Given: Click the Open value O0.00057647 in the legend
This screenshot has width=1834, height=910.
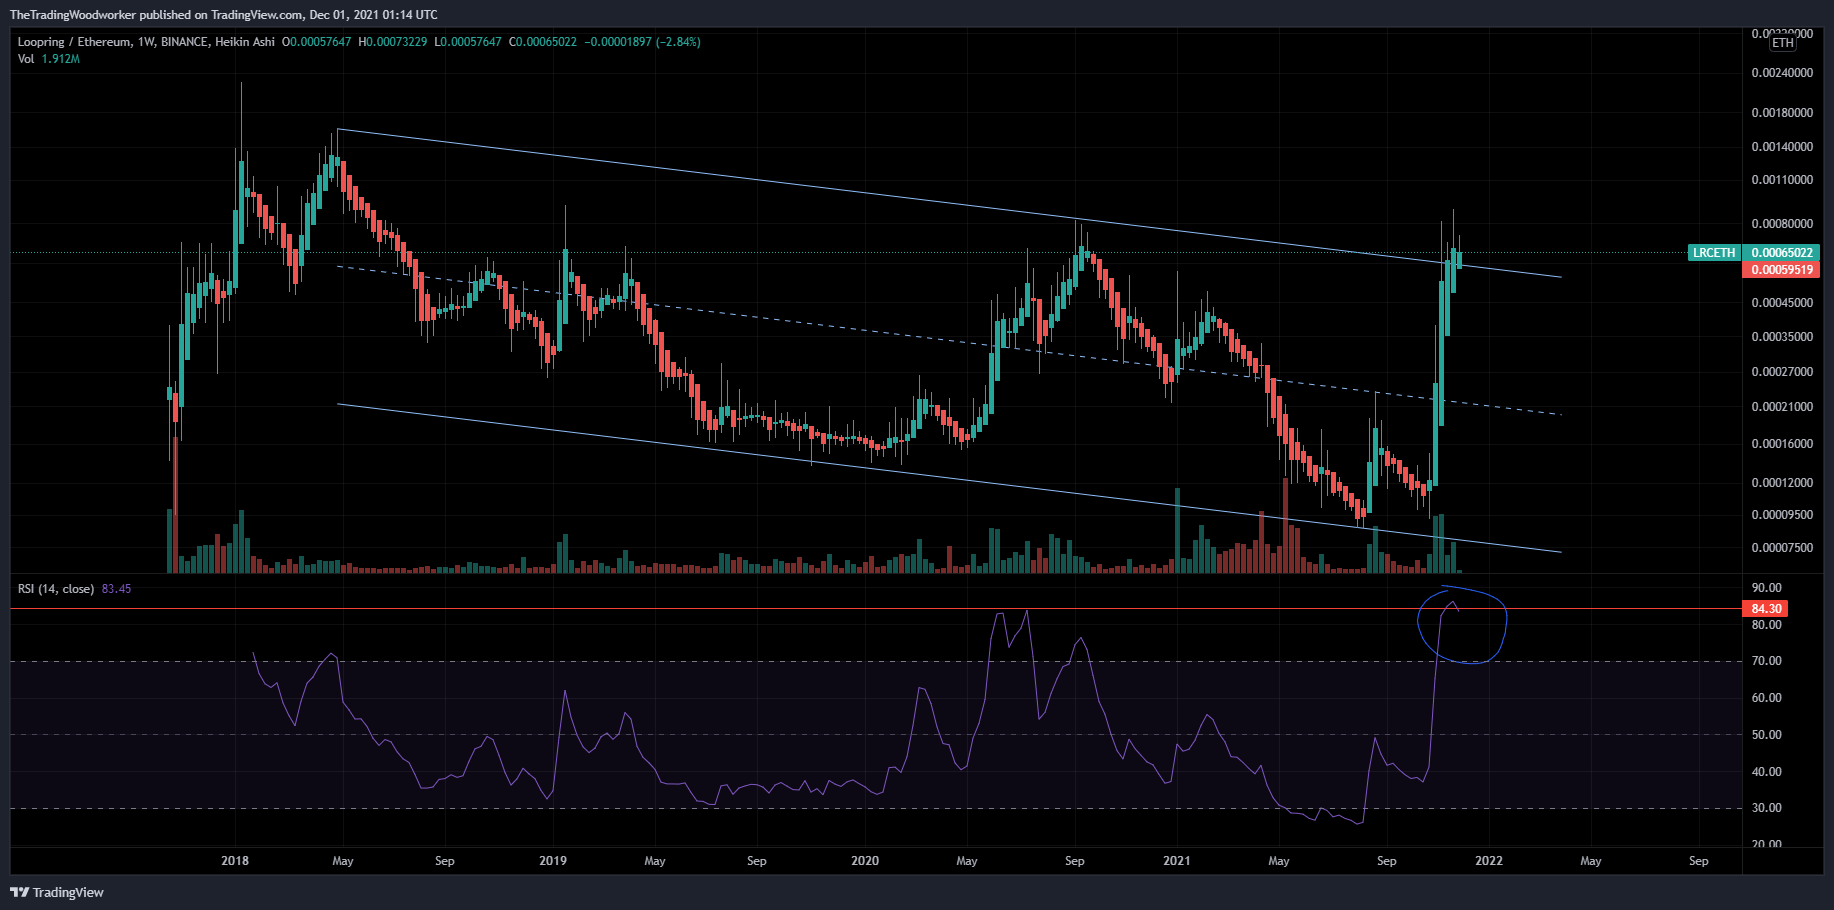Looking at the screenshot, I should pos(317,42).
